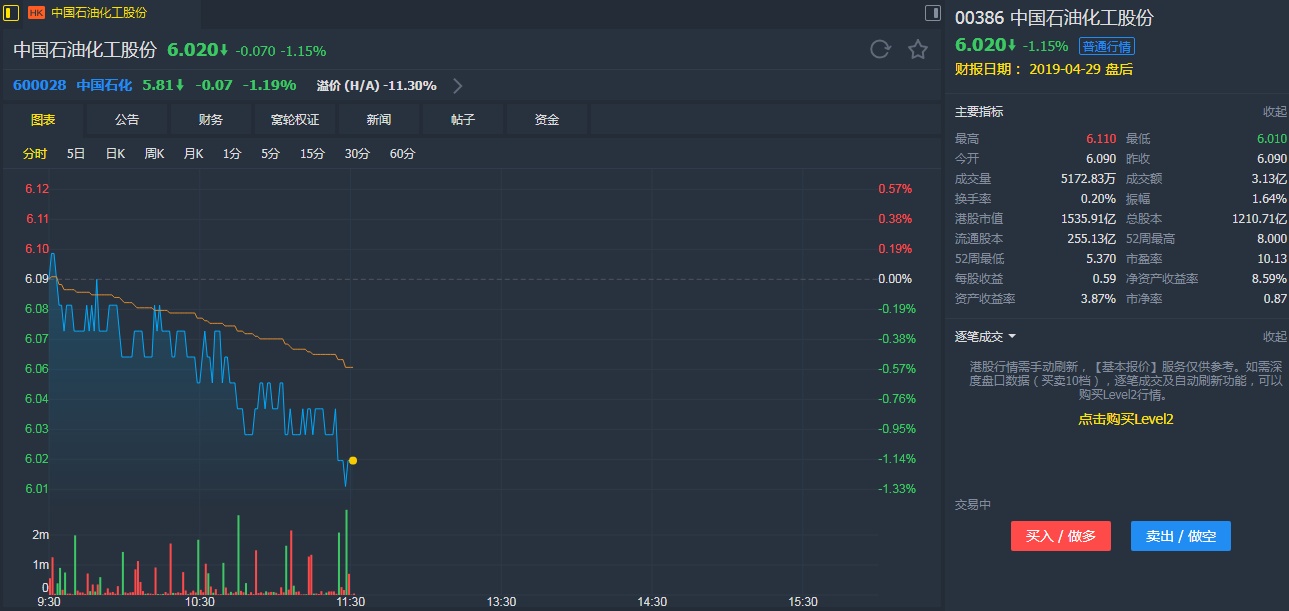
Task: Select the 5分 interval
Action: click(271, 154)
